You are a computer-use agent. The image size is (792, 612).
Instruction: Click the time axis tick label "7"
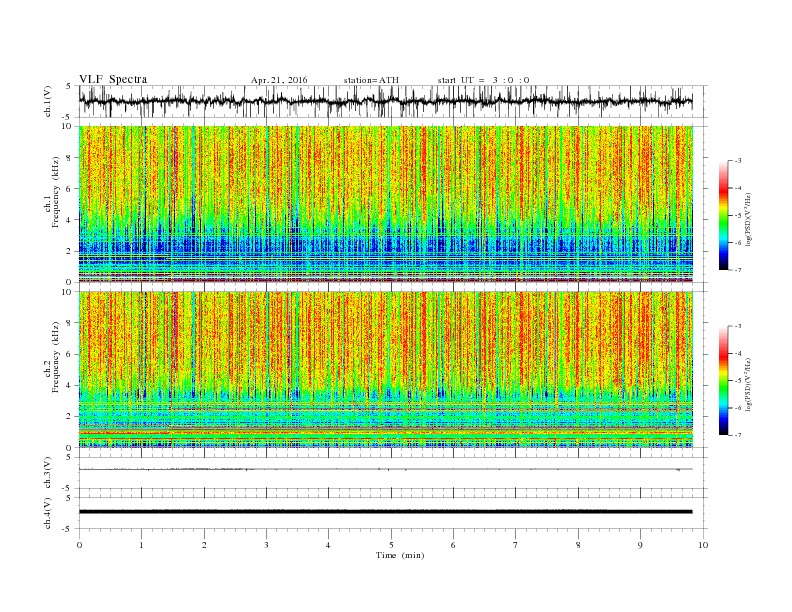[x=516, y=545]
